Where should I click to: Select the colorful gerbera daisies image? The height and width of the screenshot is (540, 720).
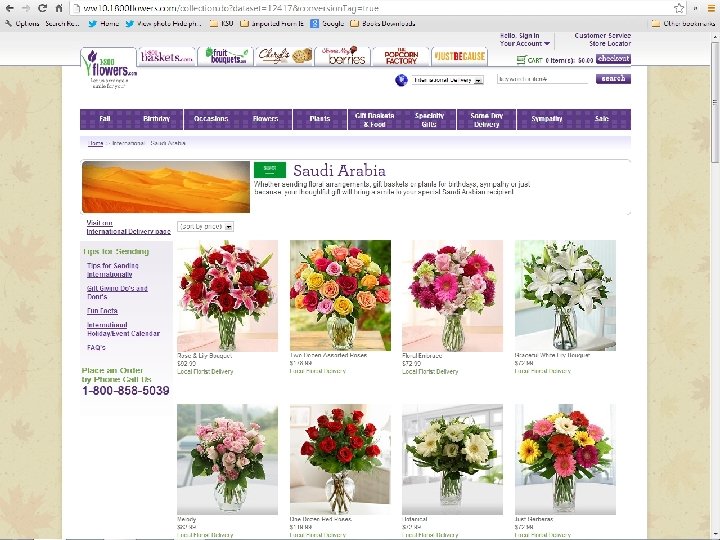[x=565, y=459]
